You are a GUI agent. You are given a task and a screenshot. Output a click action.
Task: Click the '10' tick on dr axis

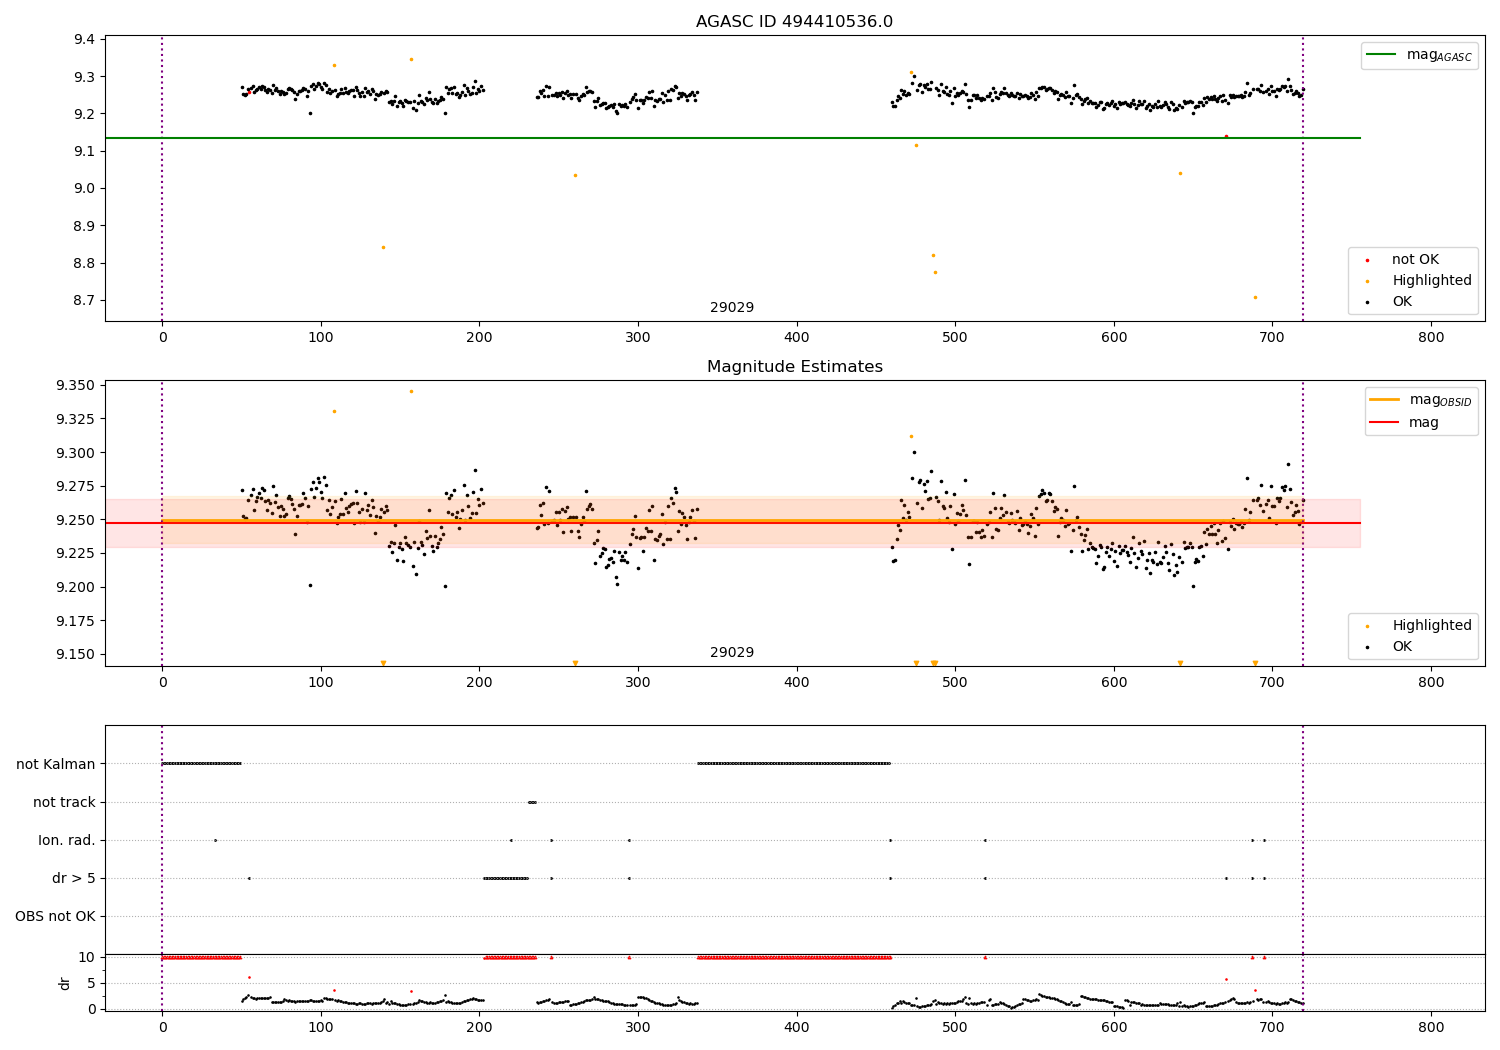pos(87,958)
